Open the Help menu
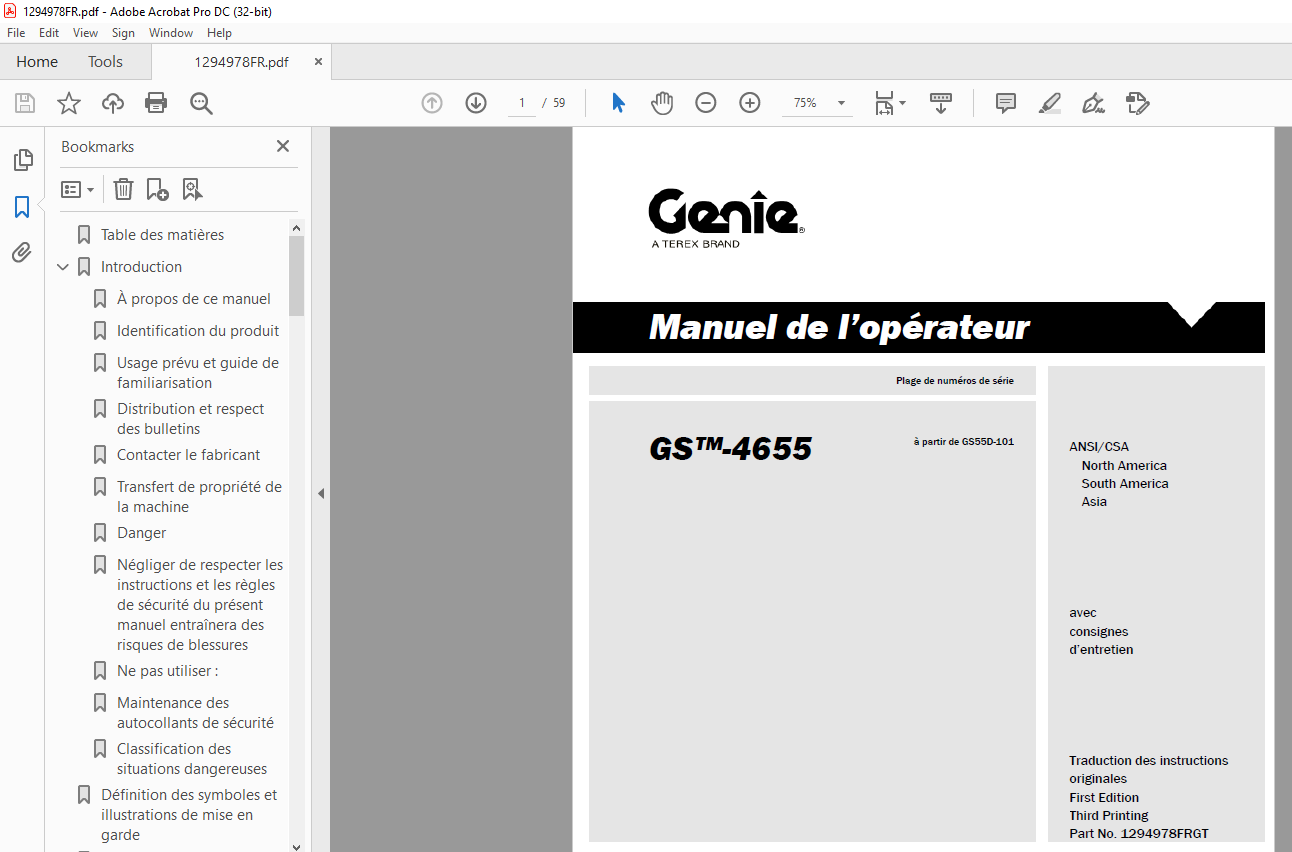 (219, 33)
